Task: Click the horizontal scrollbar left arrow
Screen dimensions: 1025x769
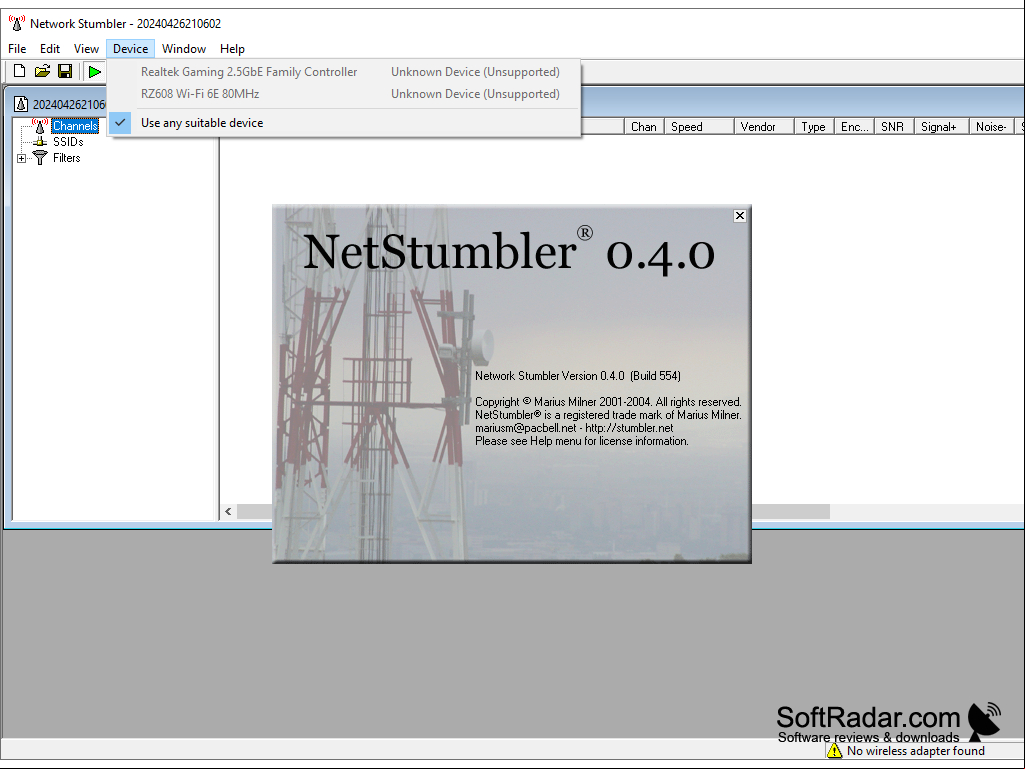Action: (228, 511)
